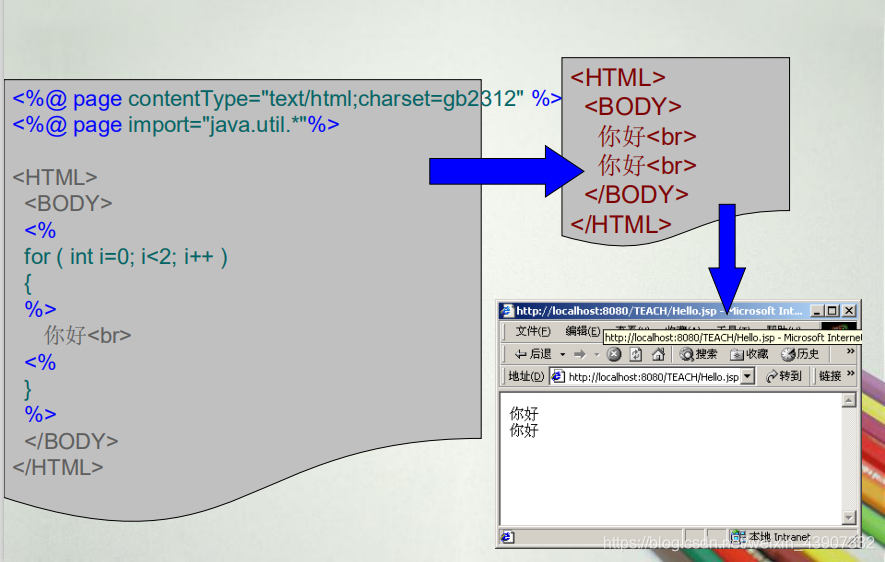This screenshot has width=885, height=562.
Task: Click the for ( int i=0; i<2; i++ ) line
Action: point(126,257)
